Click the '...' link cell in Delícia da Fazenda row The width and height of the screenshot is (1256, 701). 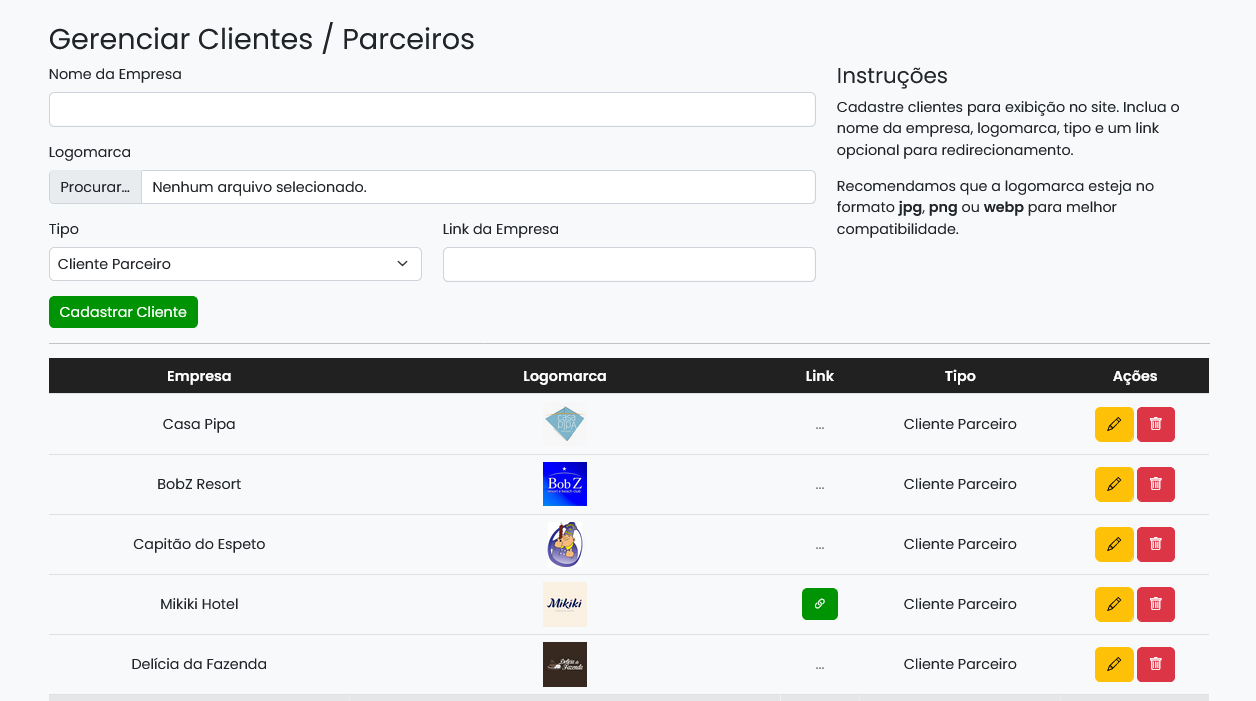click(x=820, y=665)
